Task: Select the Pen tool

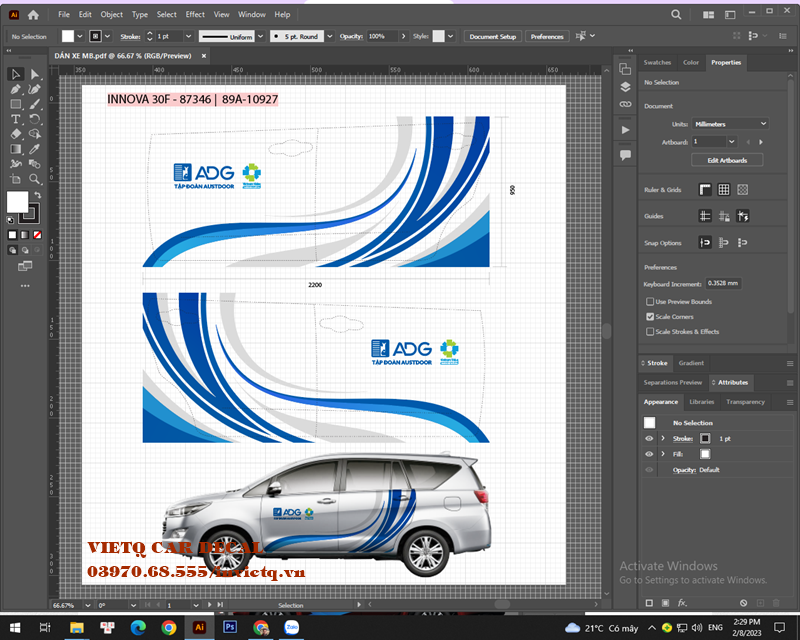Action: pos(16,89)
